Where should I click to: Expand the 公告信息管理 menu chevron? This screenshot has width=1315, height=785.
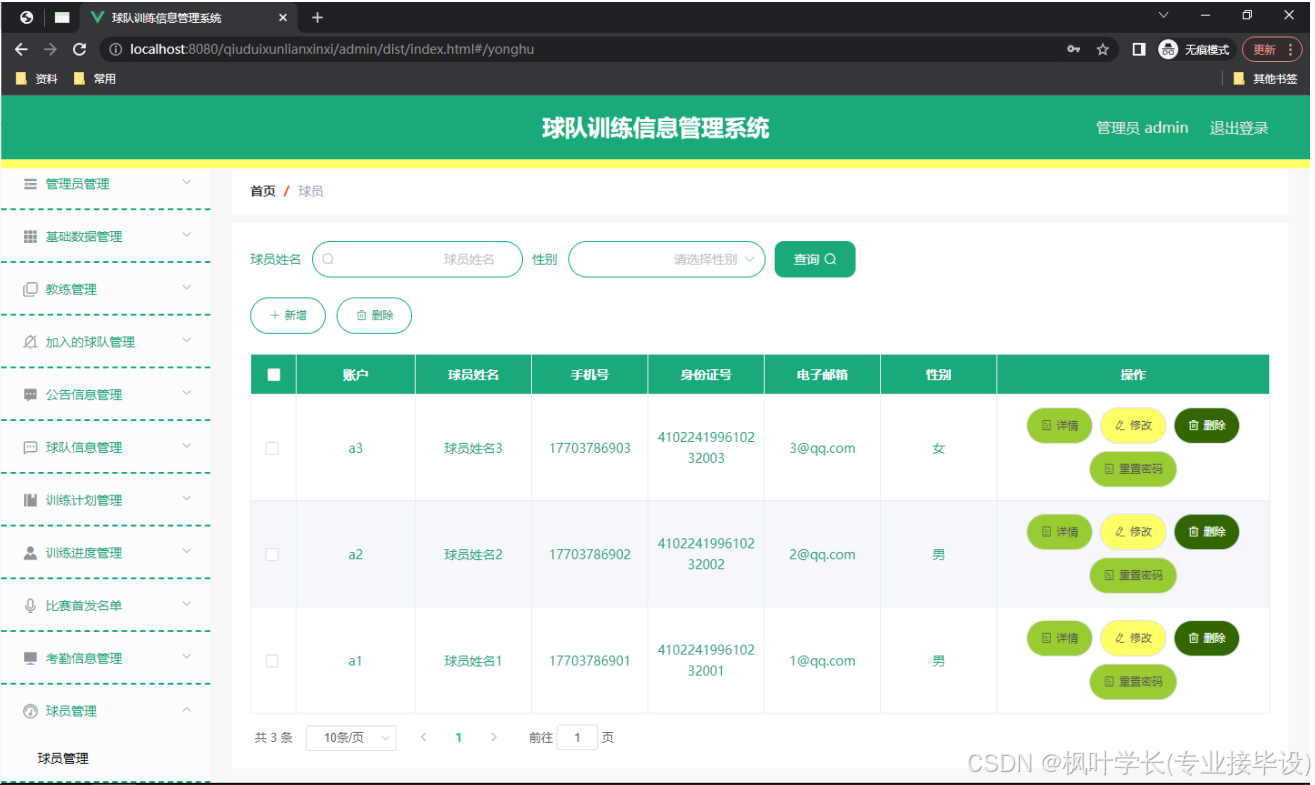pos(186,393)
